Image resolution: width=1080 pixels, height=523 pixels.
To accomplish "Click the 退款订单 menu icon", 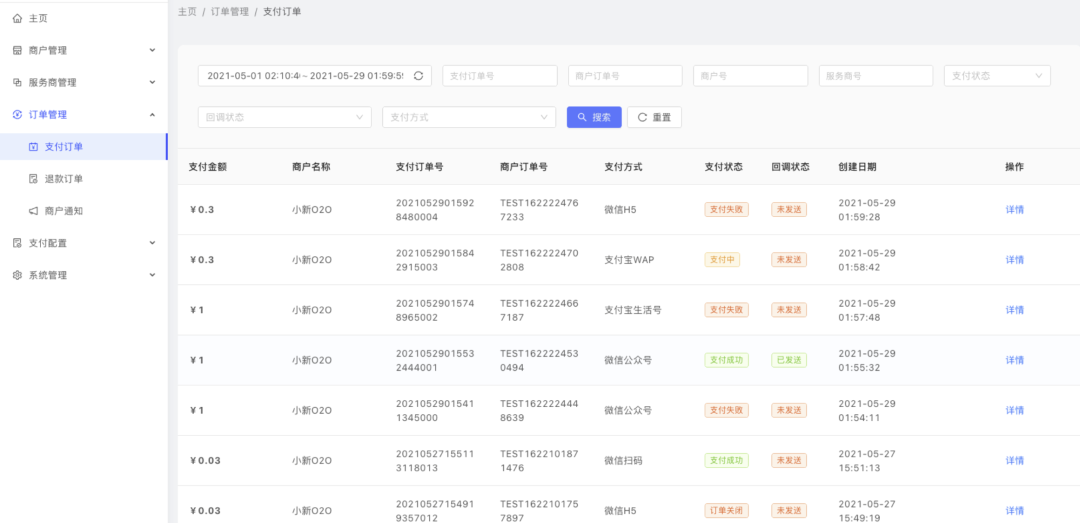I will coord(33,179).
